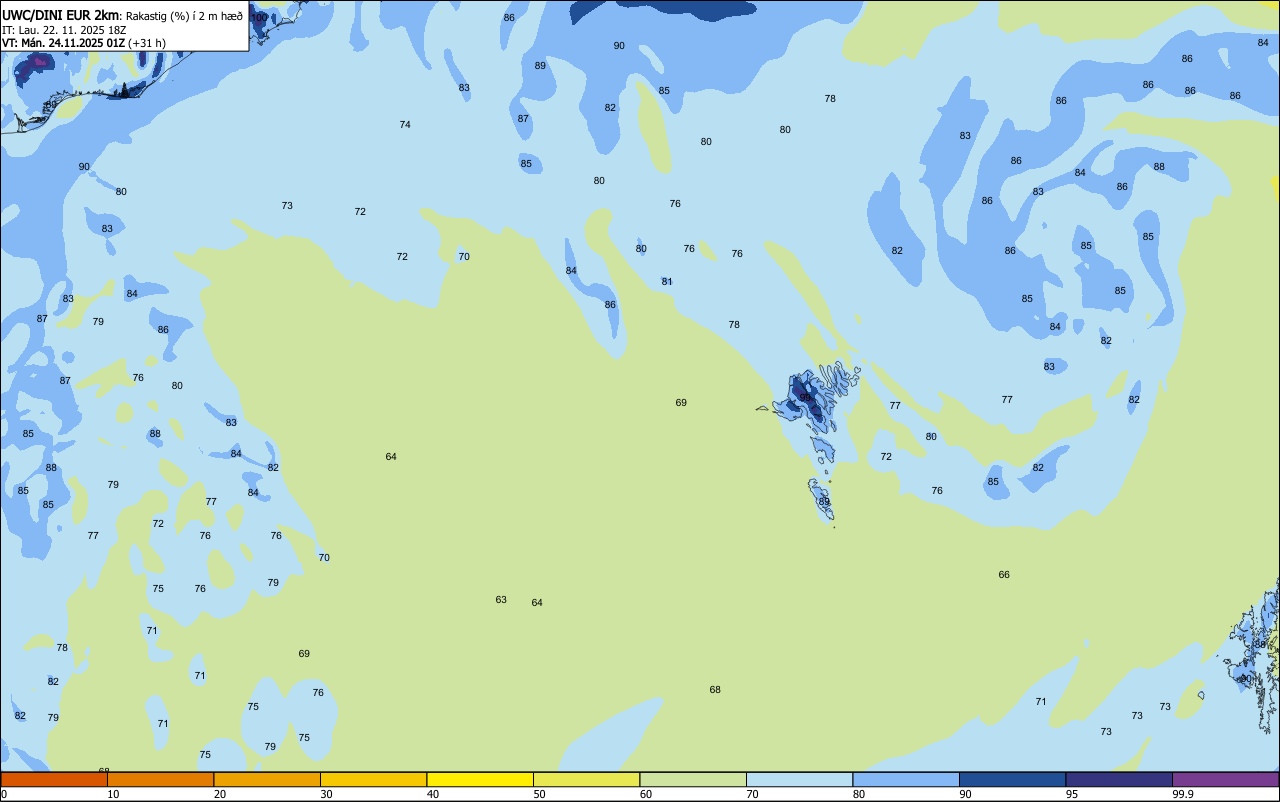Select the value 100 near the top-left coast
Screen dimensions: 1280x802
[x=259, y=17]
